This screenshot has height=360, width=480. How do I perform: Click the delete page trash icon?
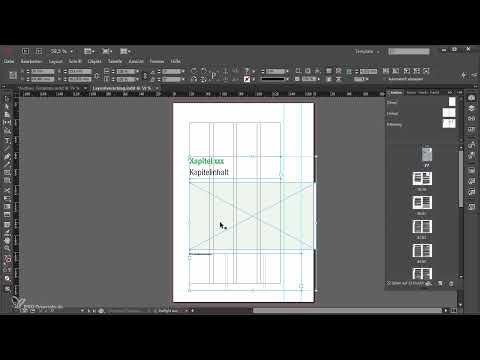[x=451, y=284]
